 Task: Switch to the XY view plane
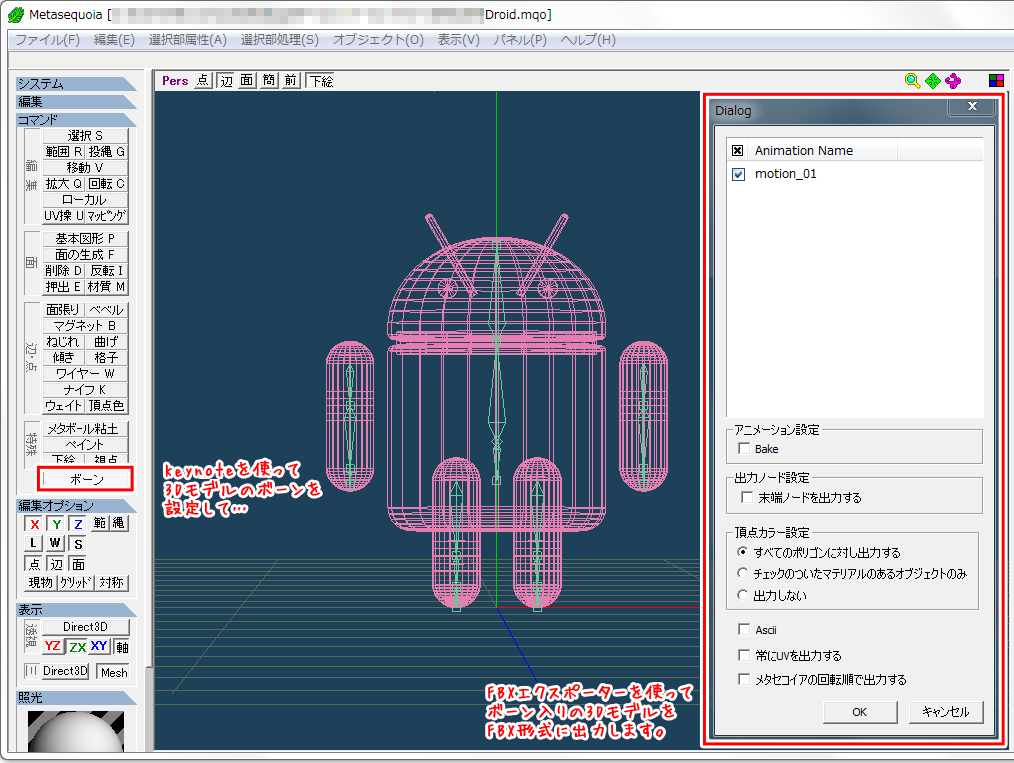pos(99,646)
